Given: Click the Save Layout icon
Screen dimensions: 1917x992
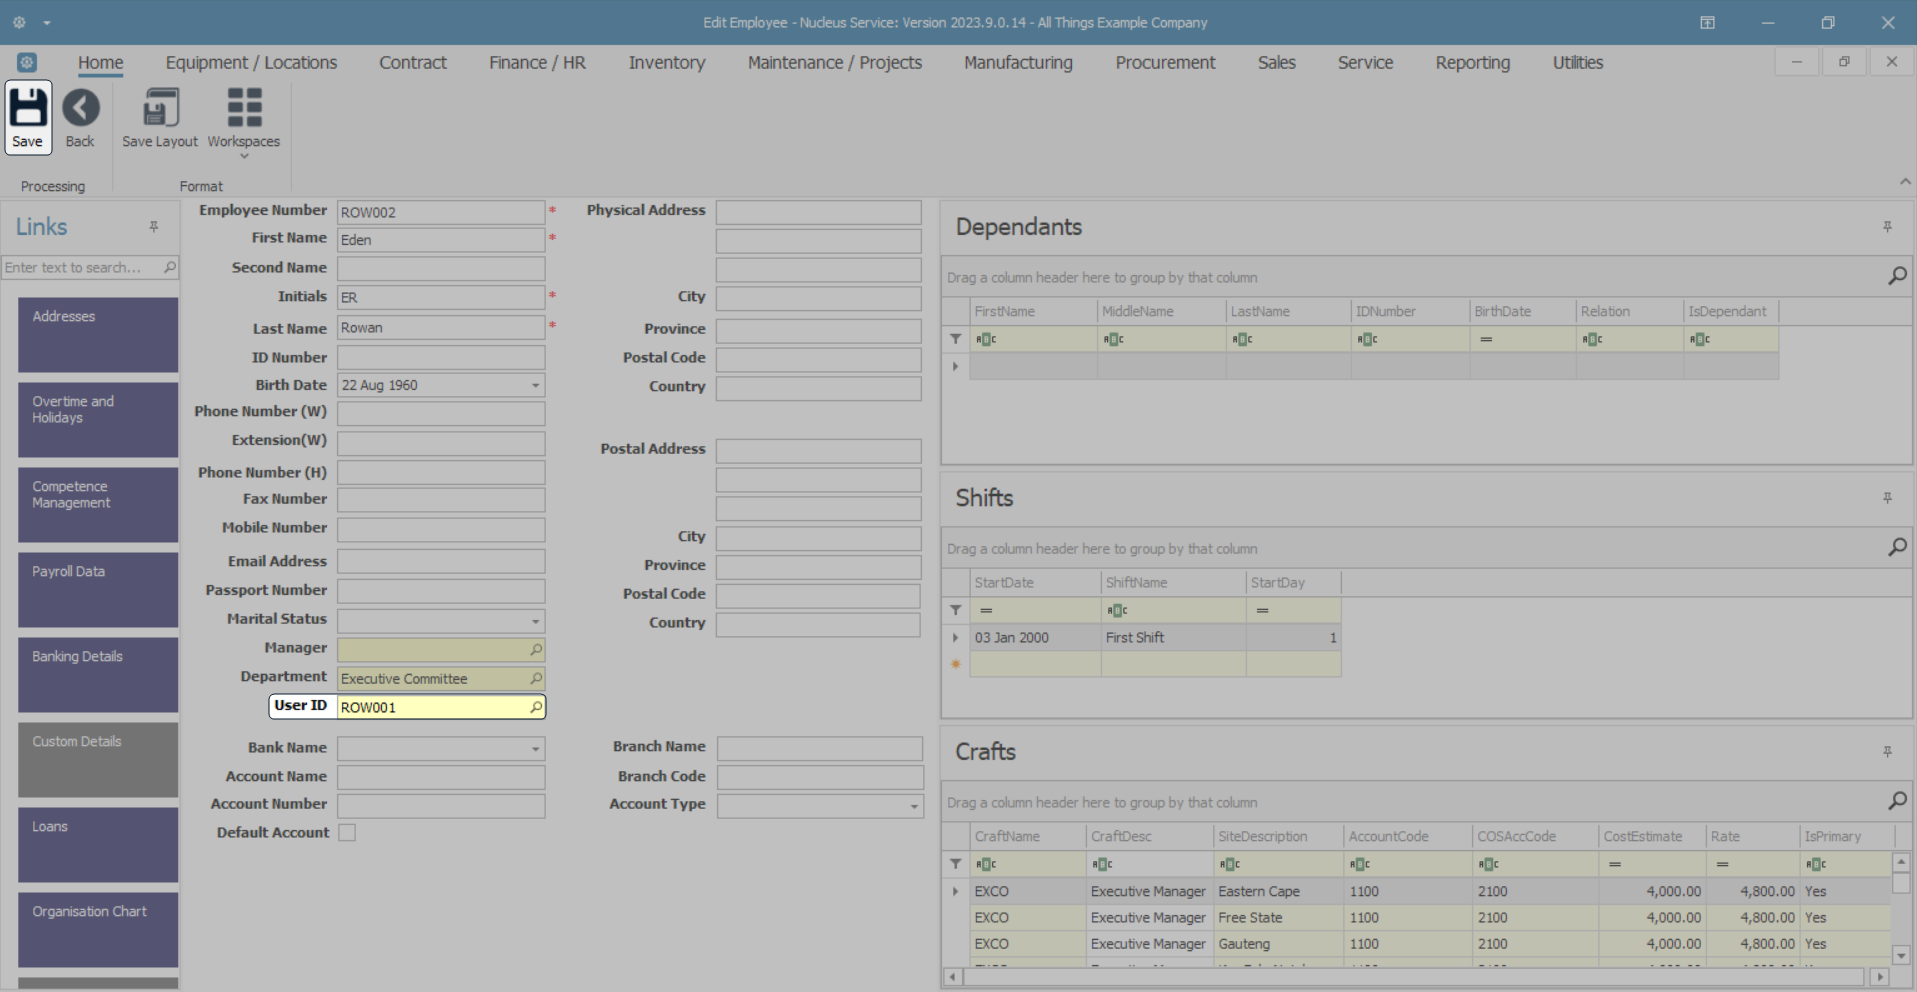Looking at the screenshot, I should pos(160,108).
